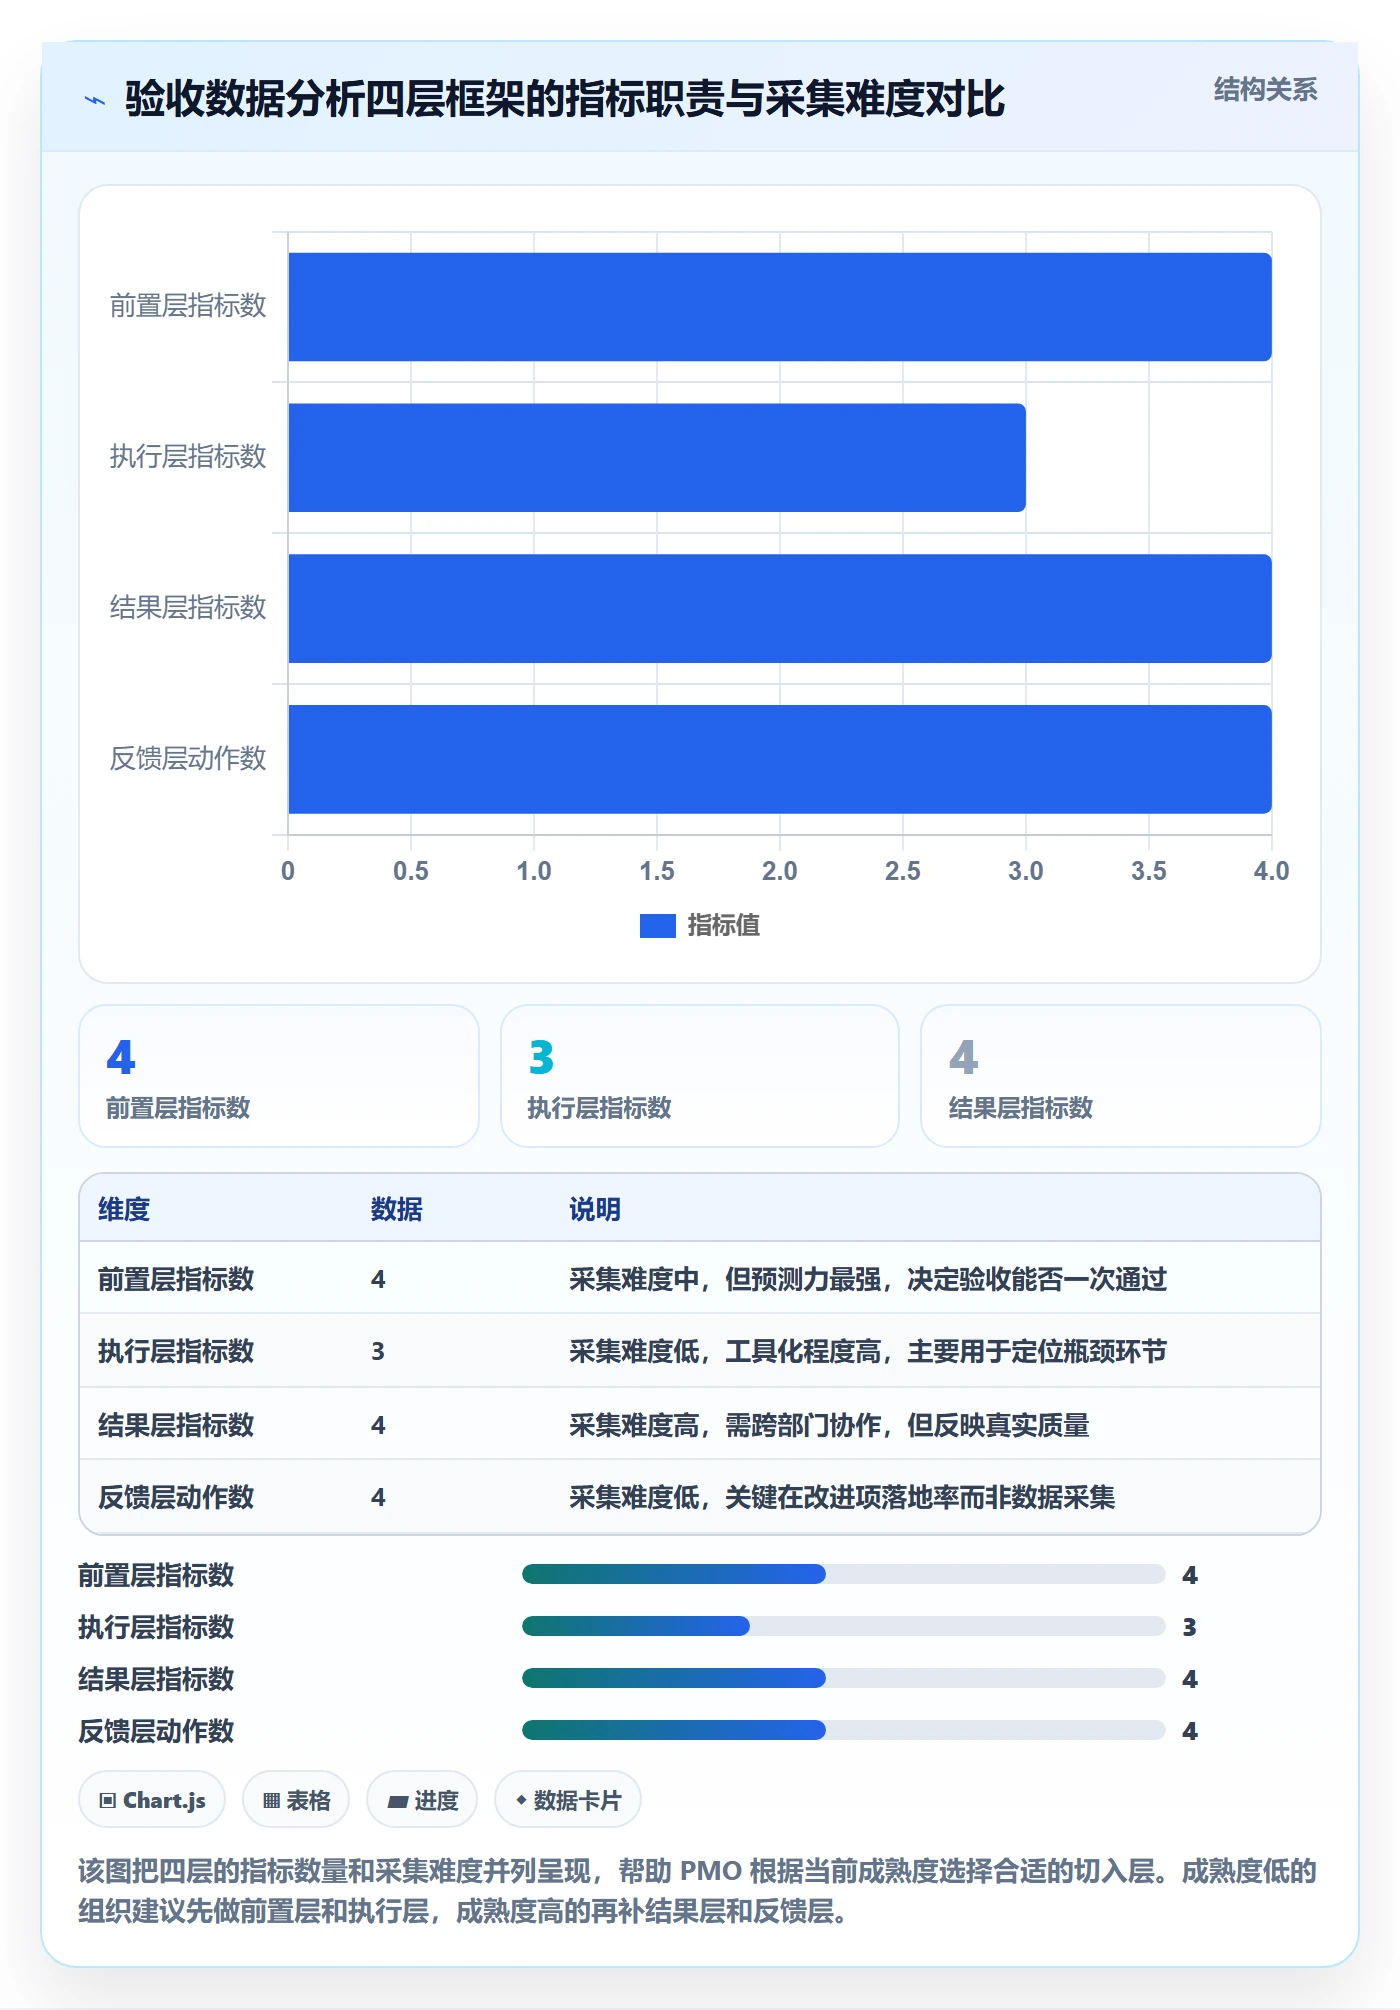Click the chart bar for 执行层指标数

pyautogui.click(x=657, y=458)
